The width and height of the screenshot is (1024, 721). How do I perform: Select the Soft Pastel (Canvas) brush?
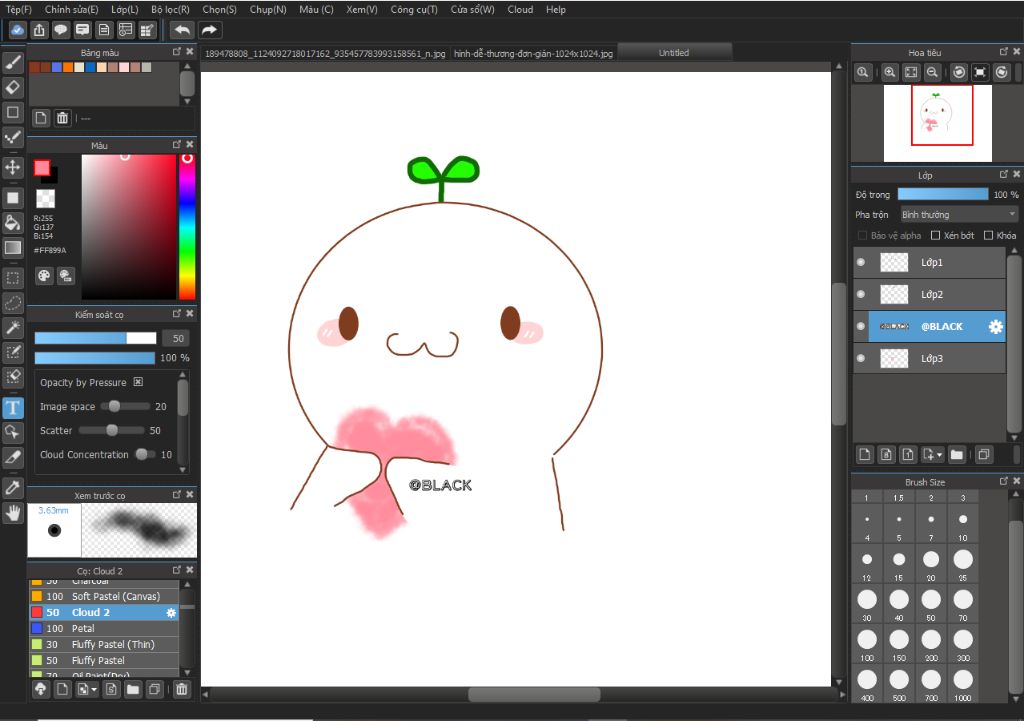(x=104, y=596)
